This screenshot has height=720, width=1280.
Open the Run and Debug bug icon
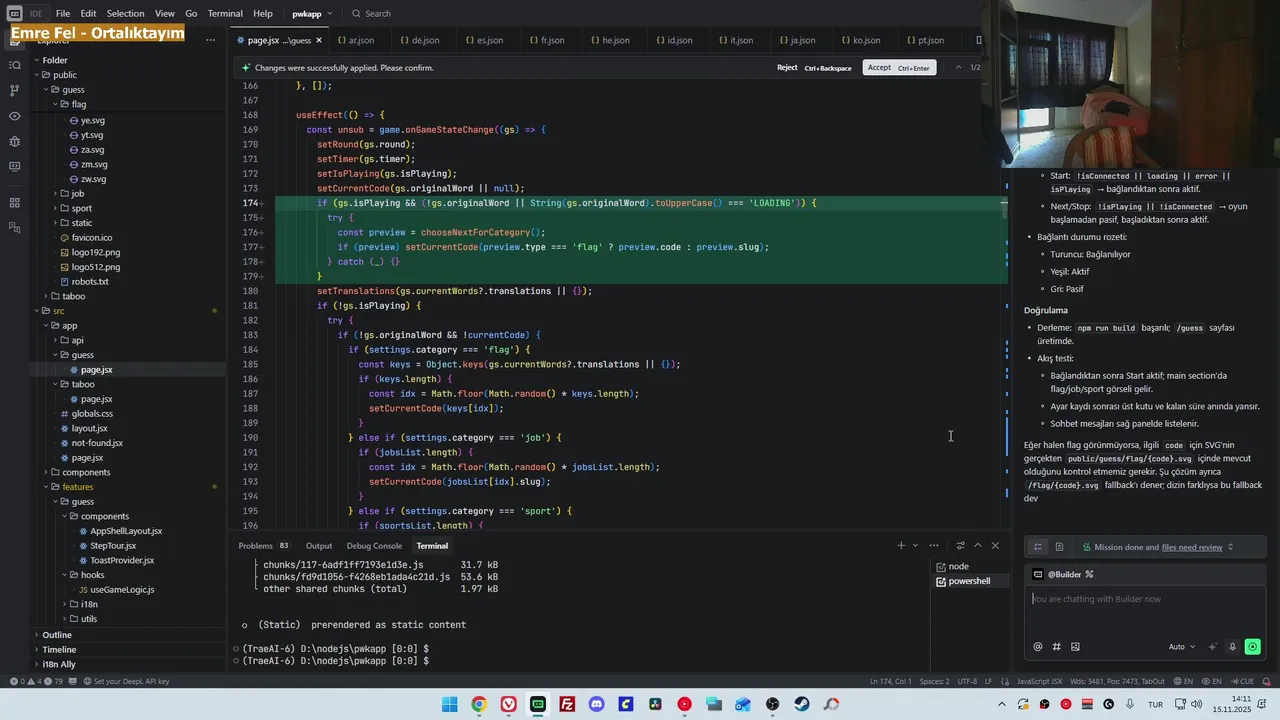pyautogui.click(x=14, y=141)
